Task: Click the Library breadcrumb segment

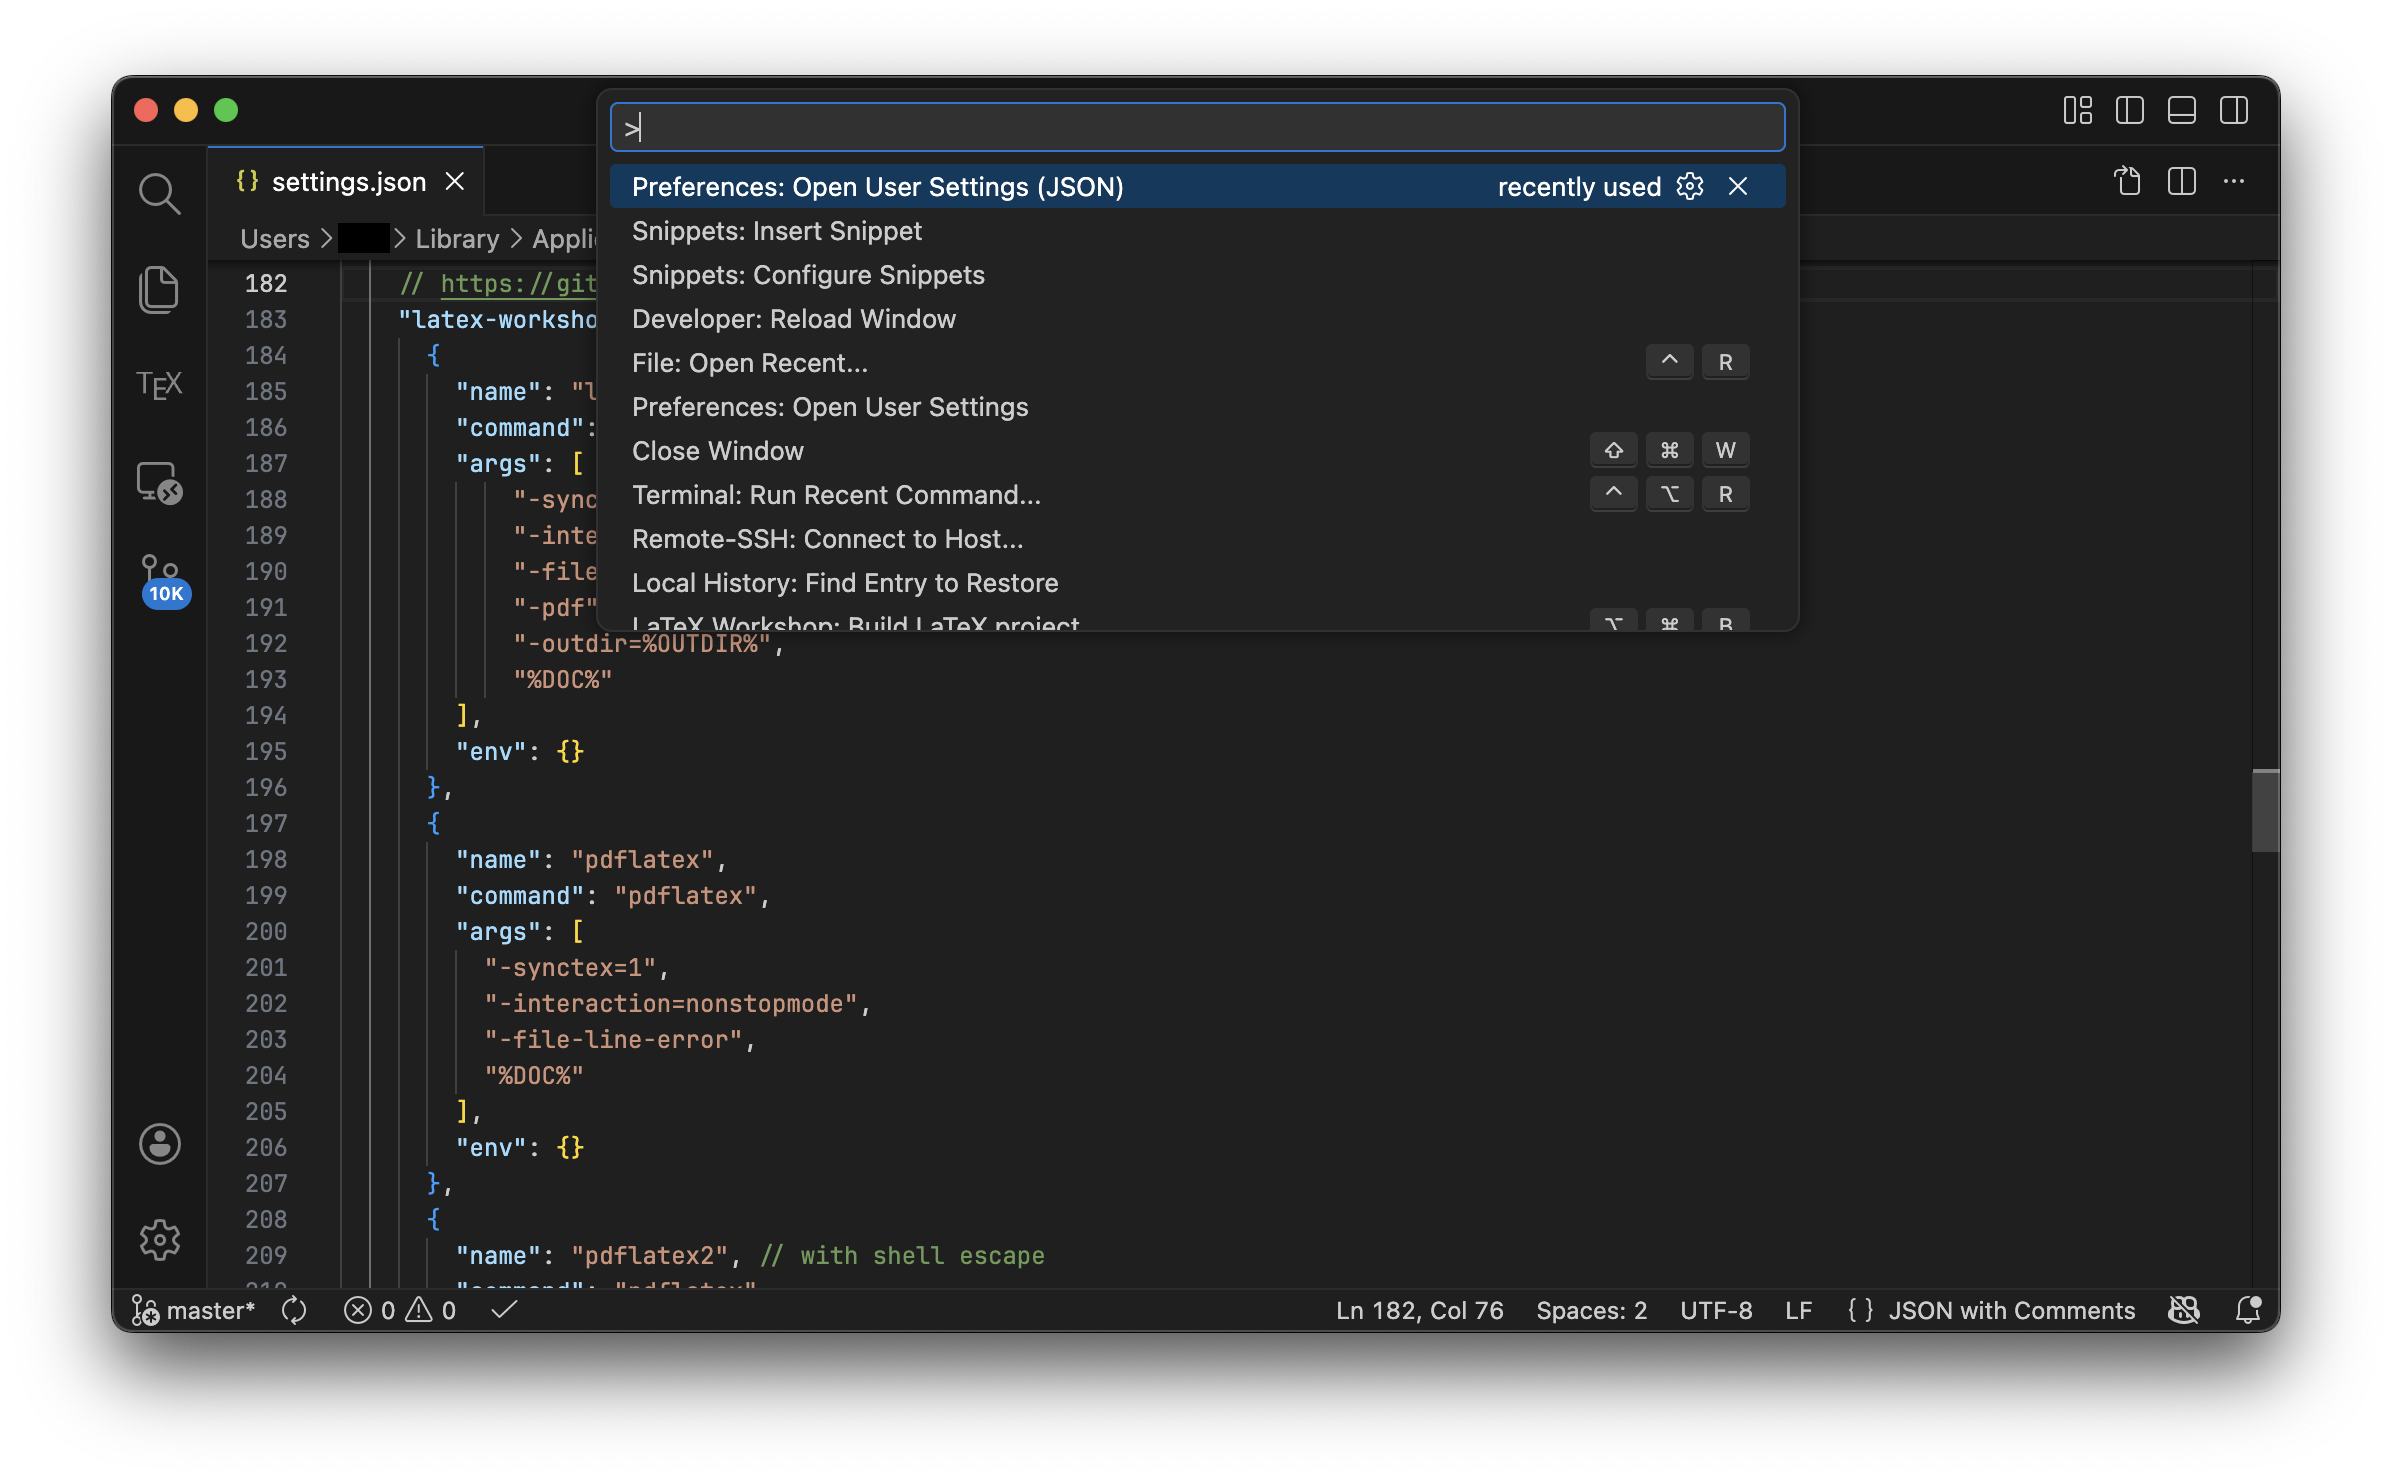Action: click(x=457, y=239)
